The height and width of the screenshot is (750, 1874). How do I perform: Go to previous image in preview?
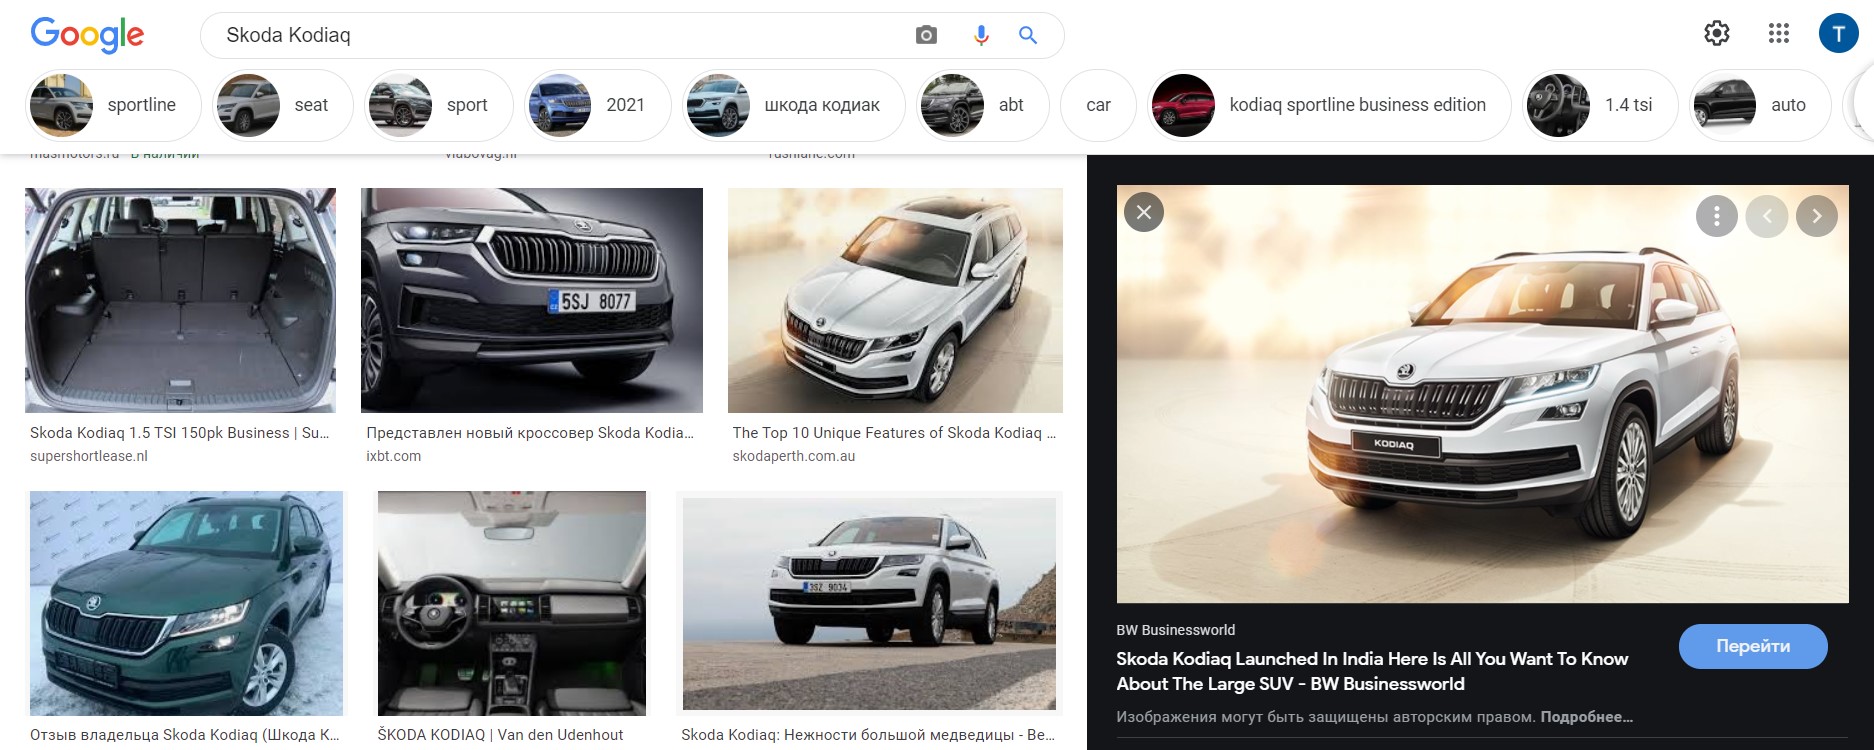point(1766,216)
